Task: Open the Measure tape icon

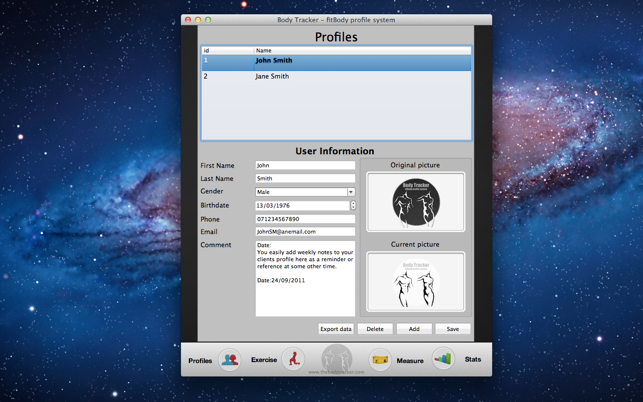Action: (x=380, y=360)
